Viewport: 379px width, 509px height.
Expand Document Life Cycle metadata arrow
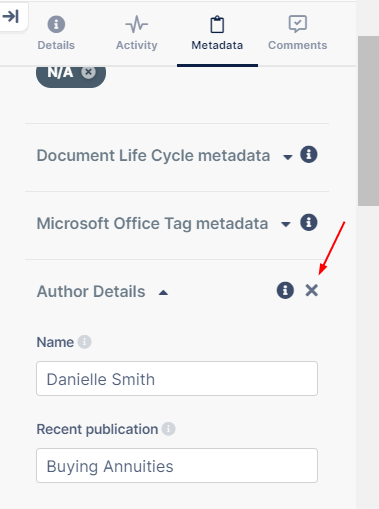click(x=287, y=157)
